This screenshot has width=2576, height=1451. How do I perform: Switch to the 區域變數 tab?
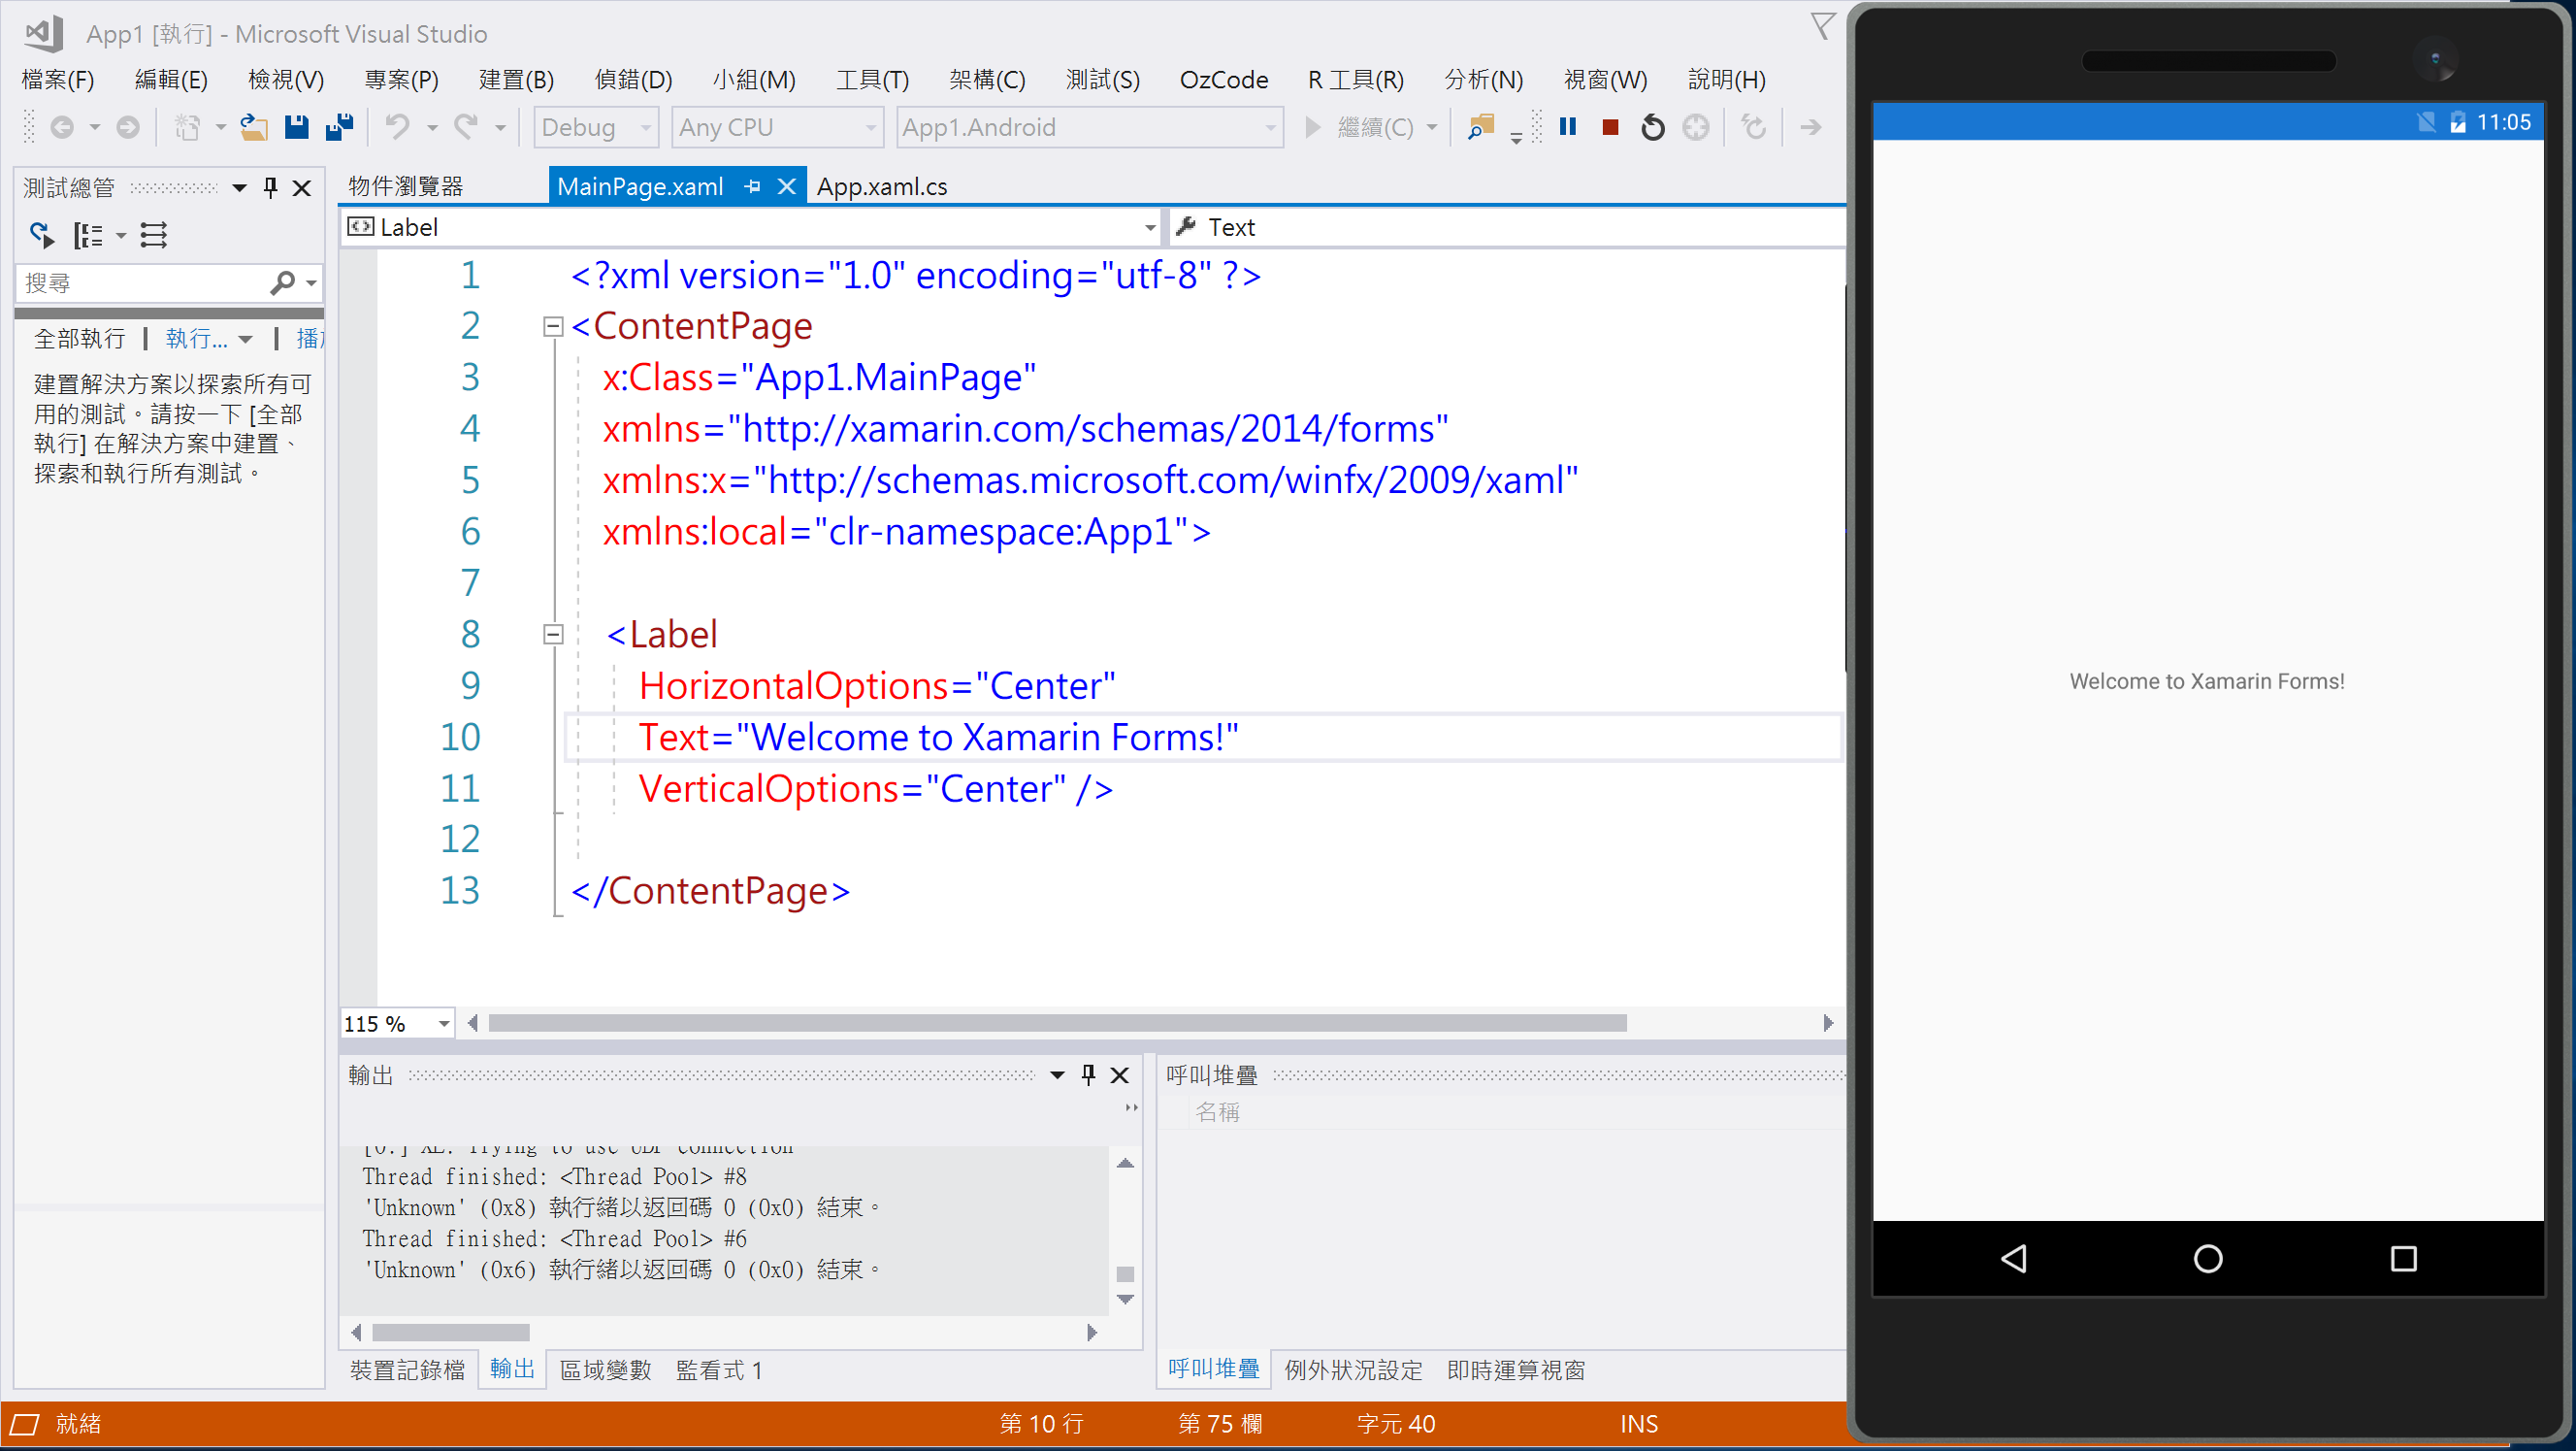[605, 1370]
